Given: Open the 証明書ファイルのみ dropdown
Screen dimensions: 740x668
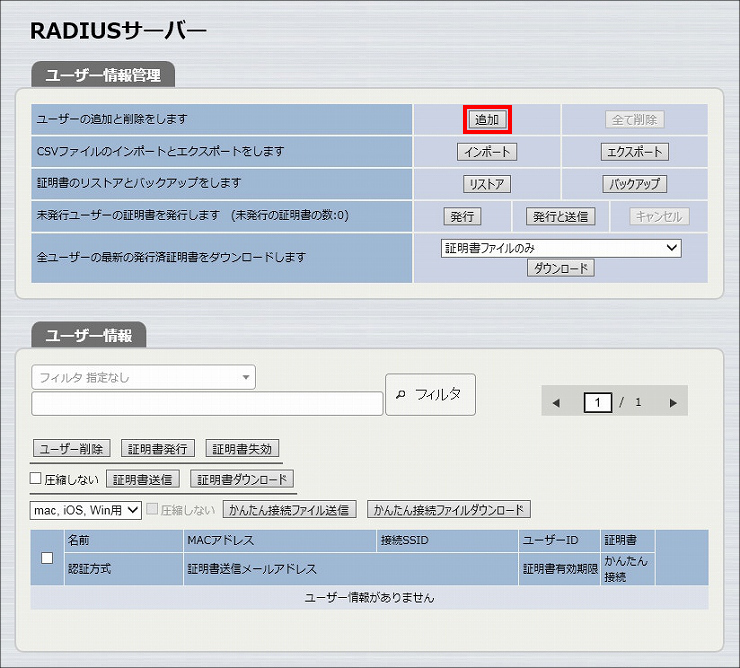Looking at the screenshot, I should (561, 248).
